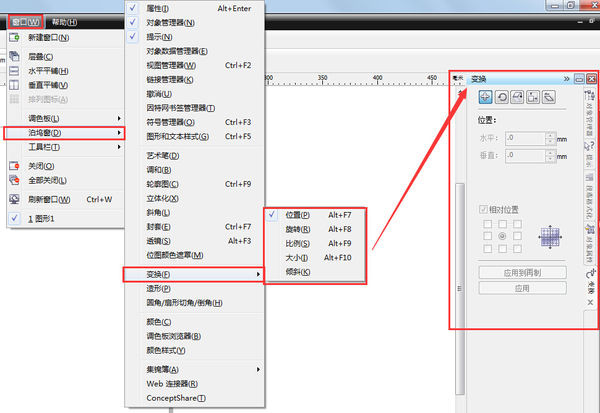The width and height of the screenshot is (600, 413).
Task: Click the 应用到再制 button
Action: point(522,273)
